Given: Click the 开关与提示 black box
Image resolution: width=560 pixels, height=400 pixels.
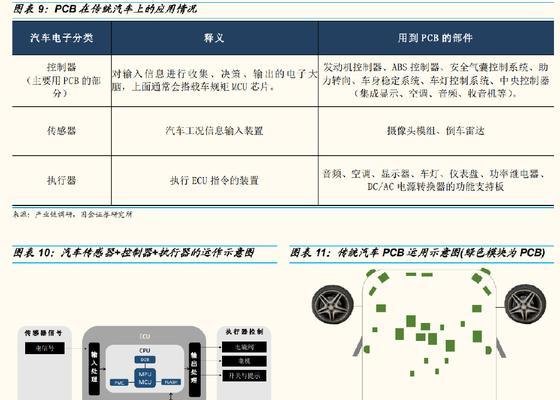Looking at the screenshot, I should pos(244,376).
